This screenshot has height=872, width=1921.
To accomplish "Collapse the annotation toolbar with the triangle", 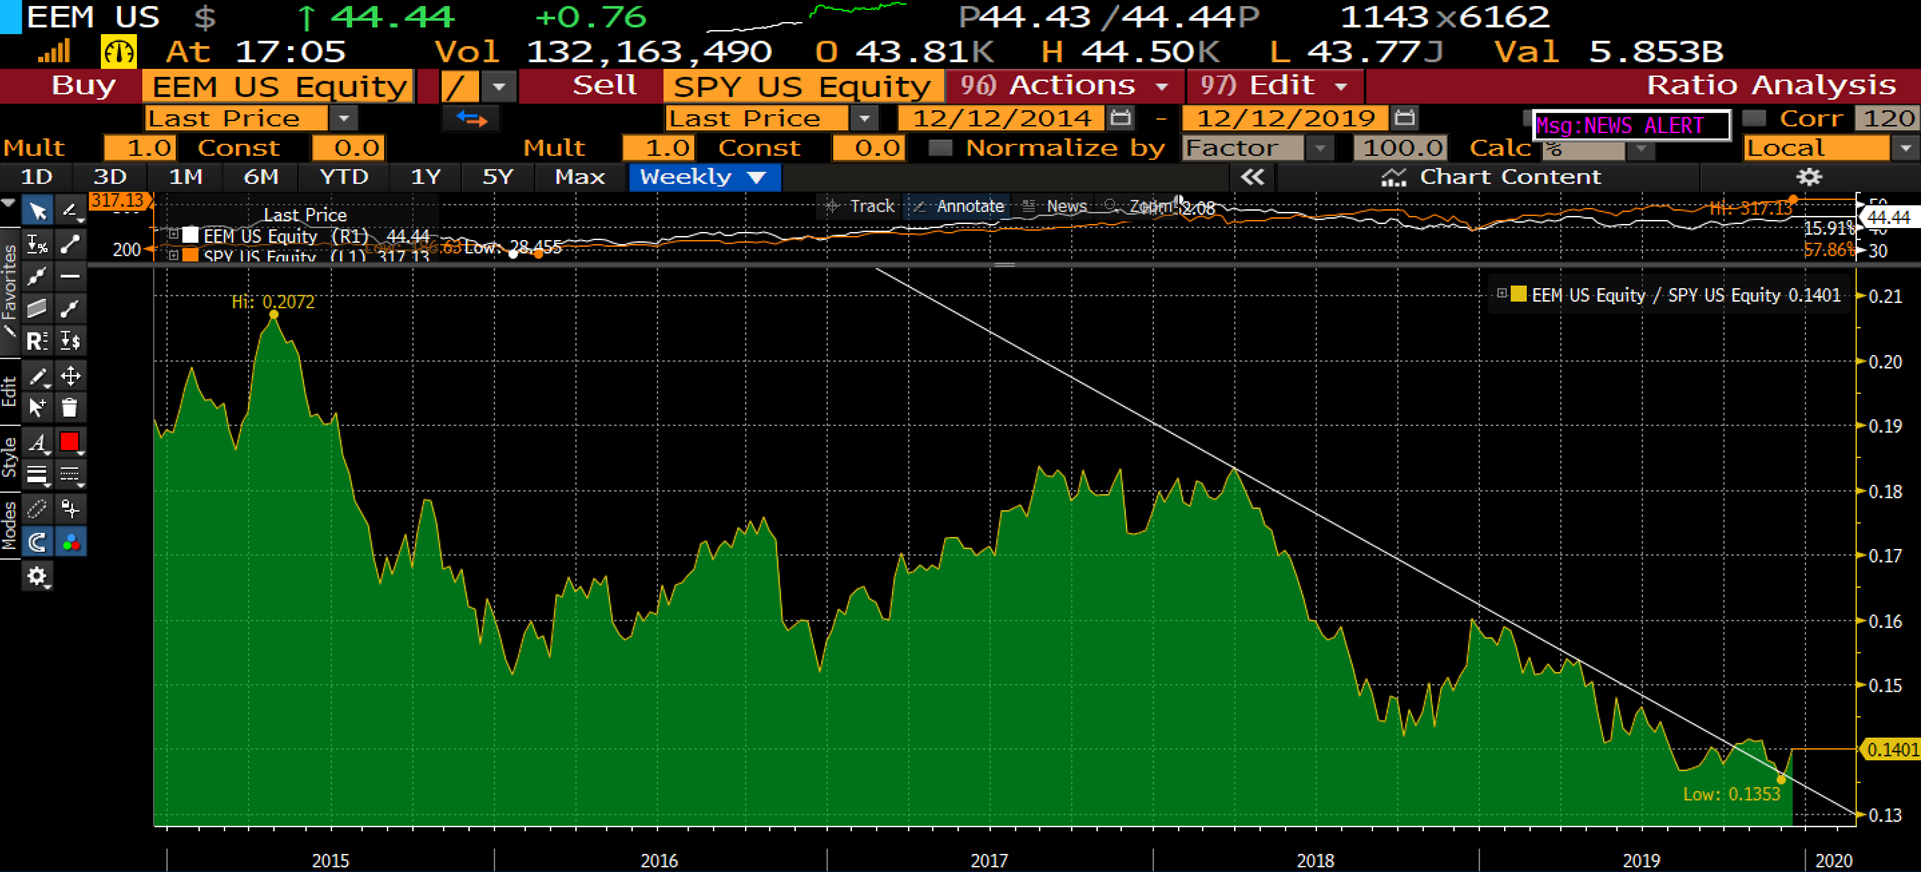I will pos(9,204).
